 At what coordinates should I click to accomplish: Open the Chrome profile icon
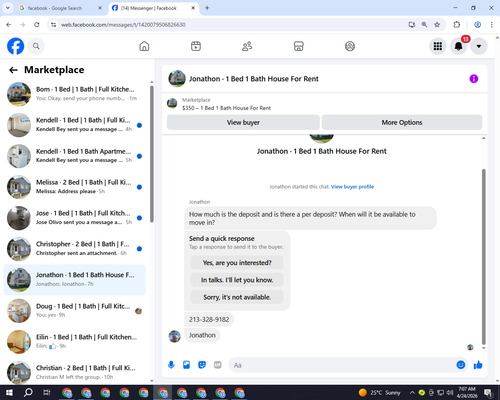pos(477,25)
